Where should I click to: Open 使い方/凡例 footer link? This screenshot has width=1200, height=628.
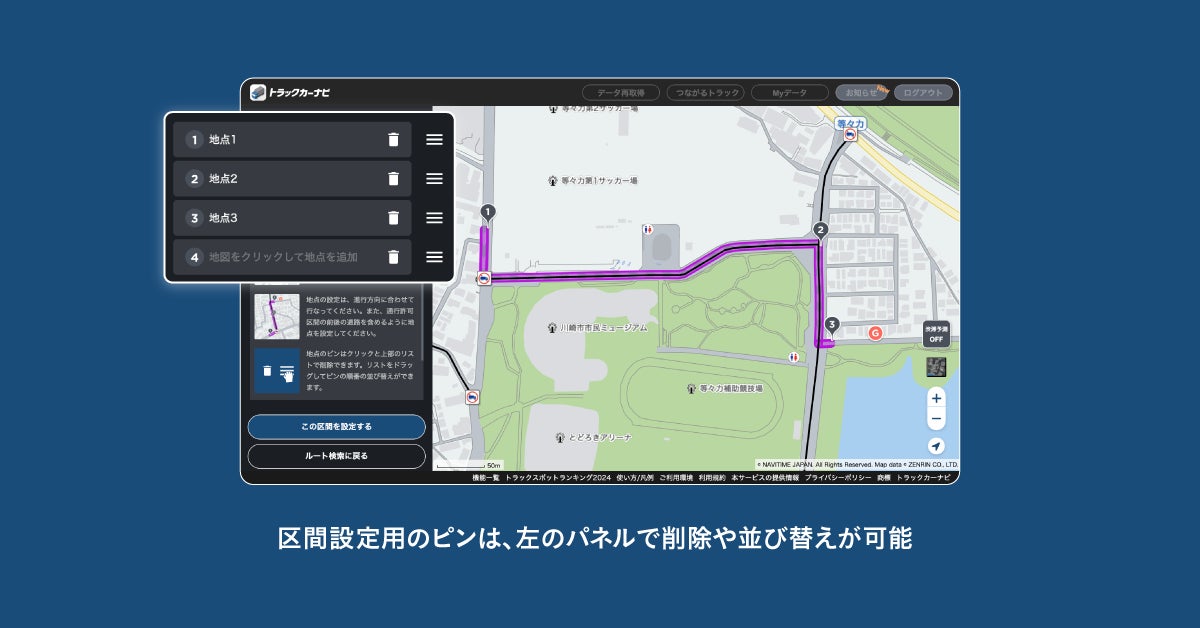pos(635,478)
